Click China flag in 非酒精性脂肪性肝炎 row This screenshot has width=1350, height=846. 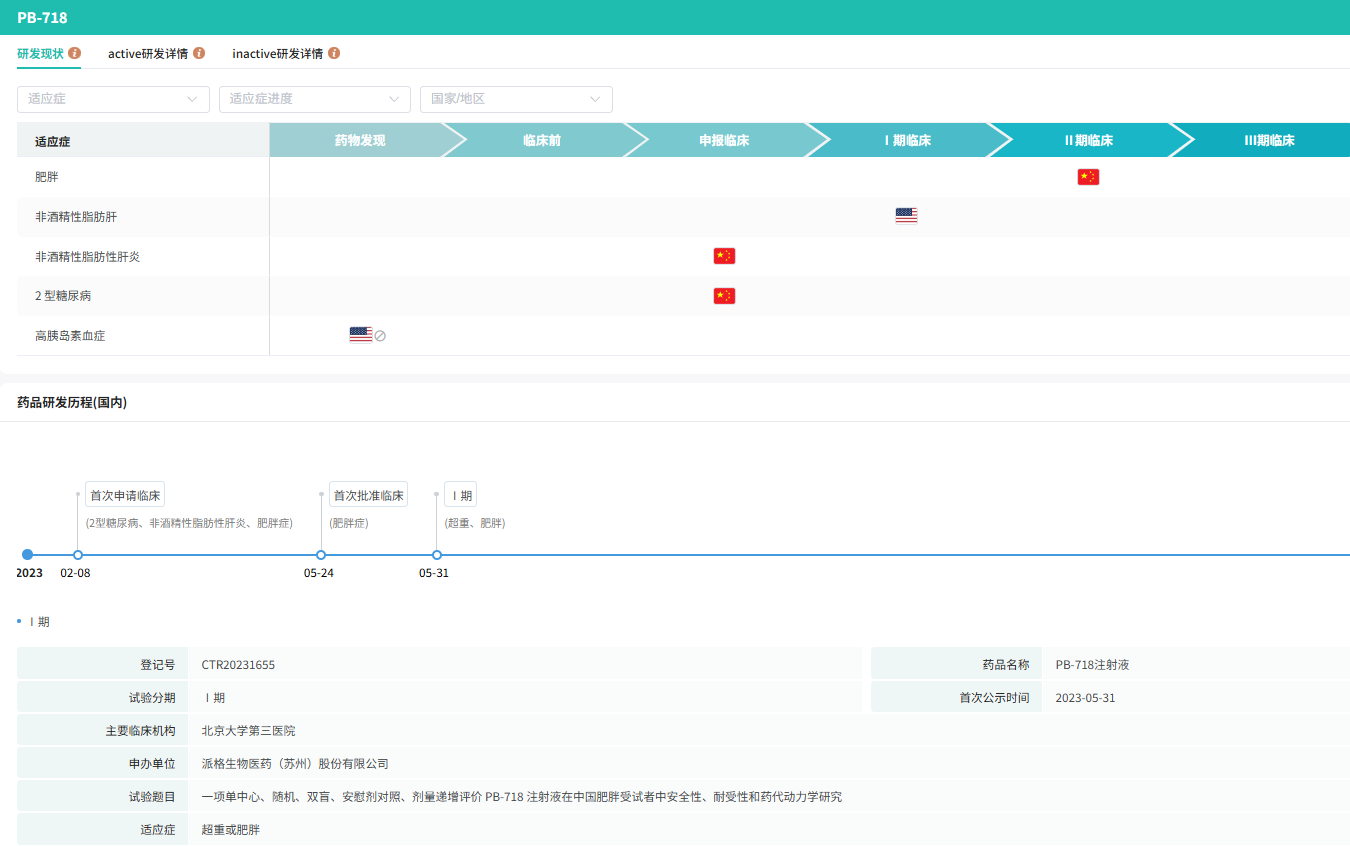pos(724,256)
